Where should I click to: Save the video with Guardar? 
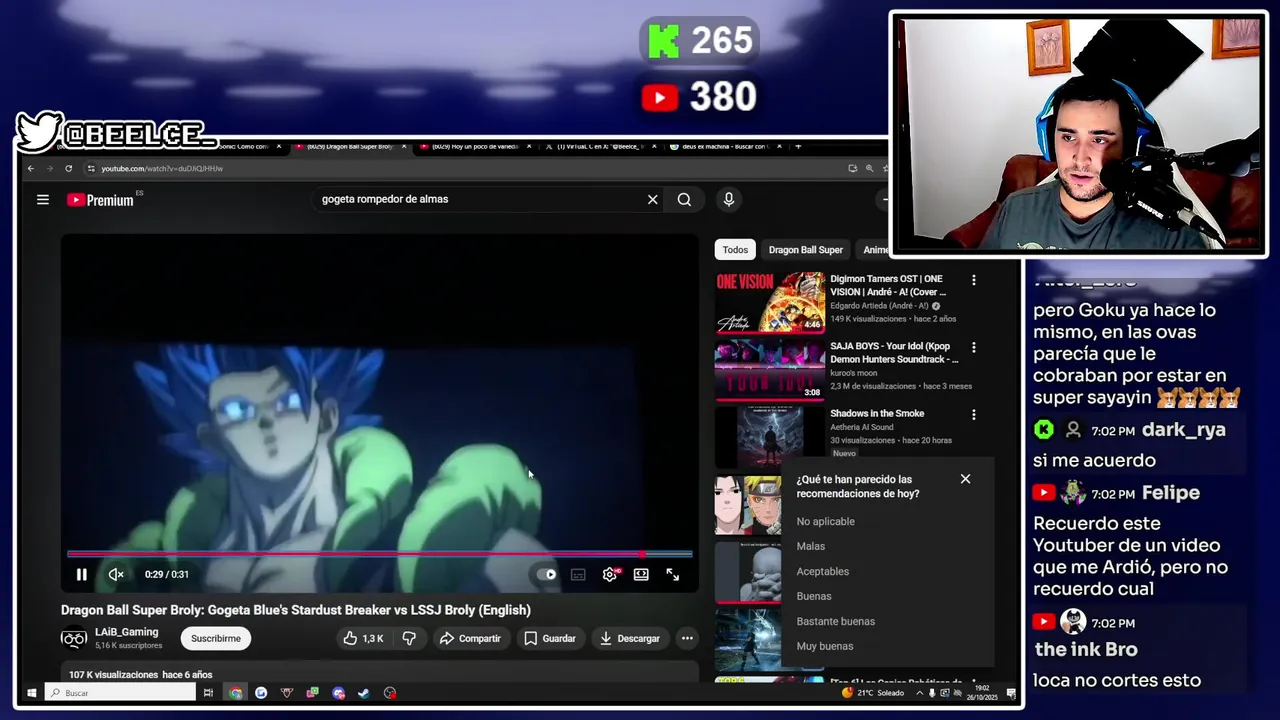tap(550, 638)
